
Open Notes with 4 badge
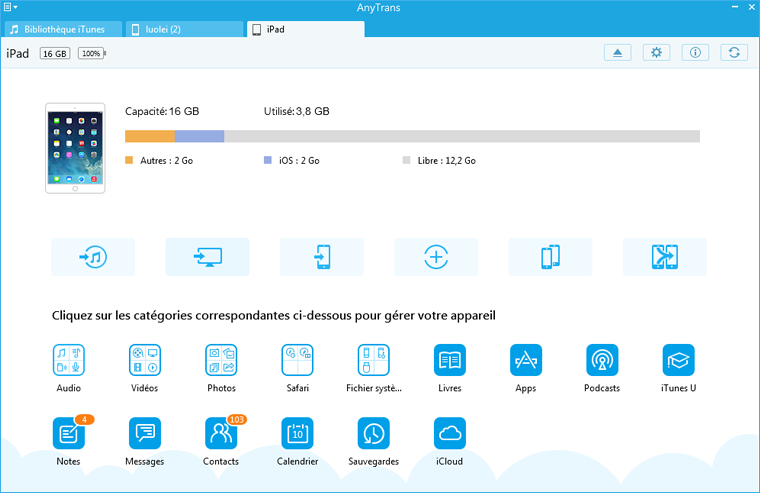coord(69,434)
